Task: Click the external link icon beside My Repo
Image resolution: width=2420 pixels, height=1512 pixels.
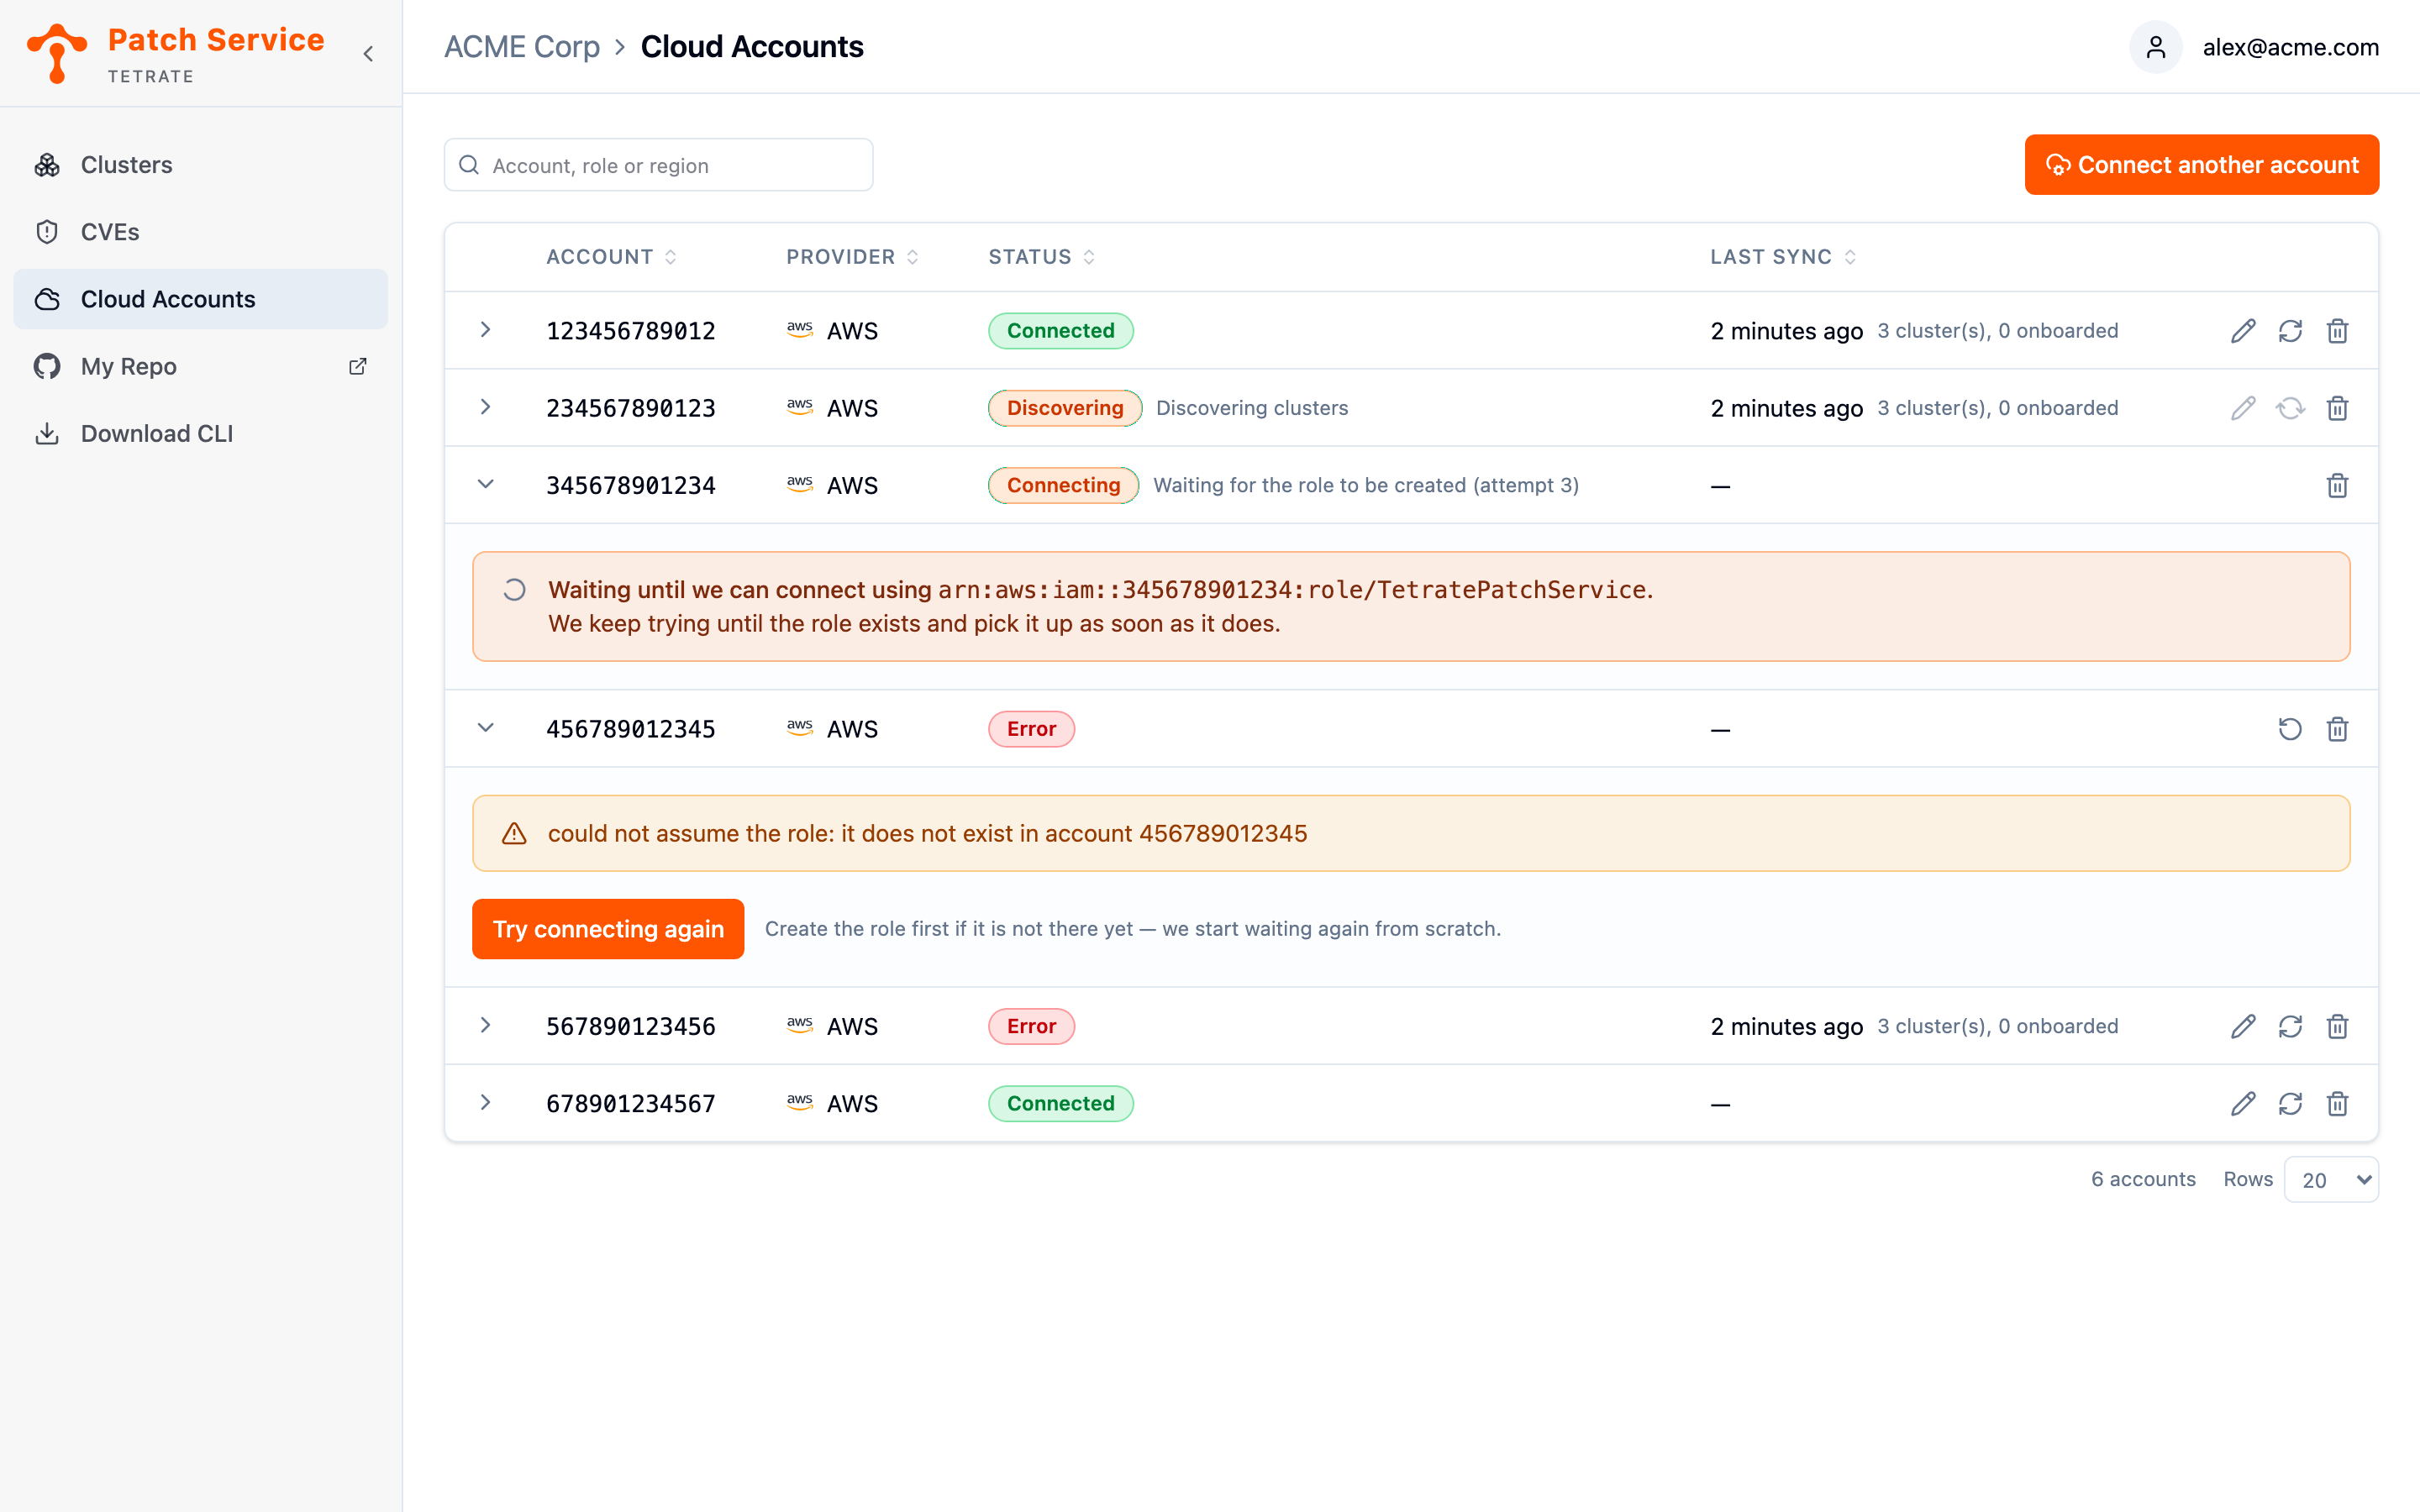Action: point(357,366)
